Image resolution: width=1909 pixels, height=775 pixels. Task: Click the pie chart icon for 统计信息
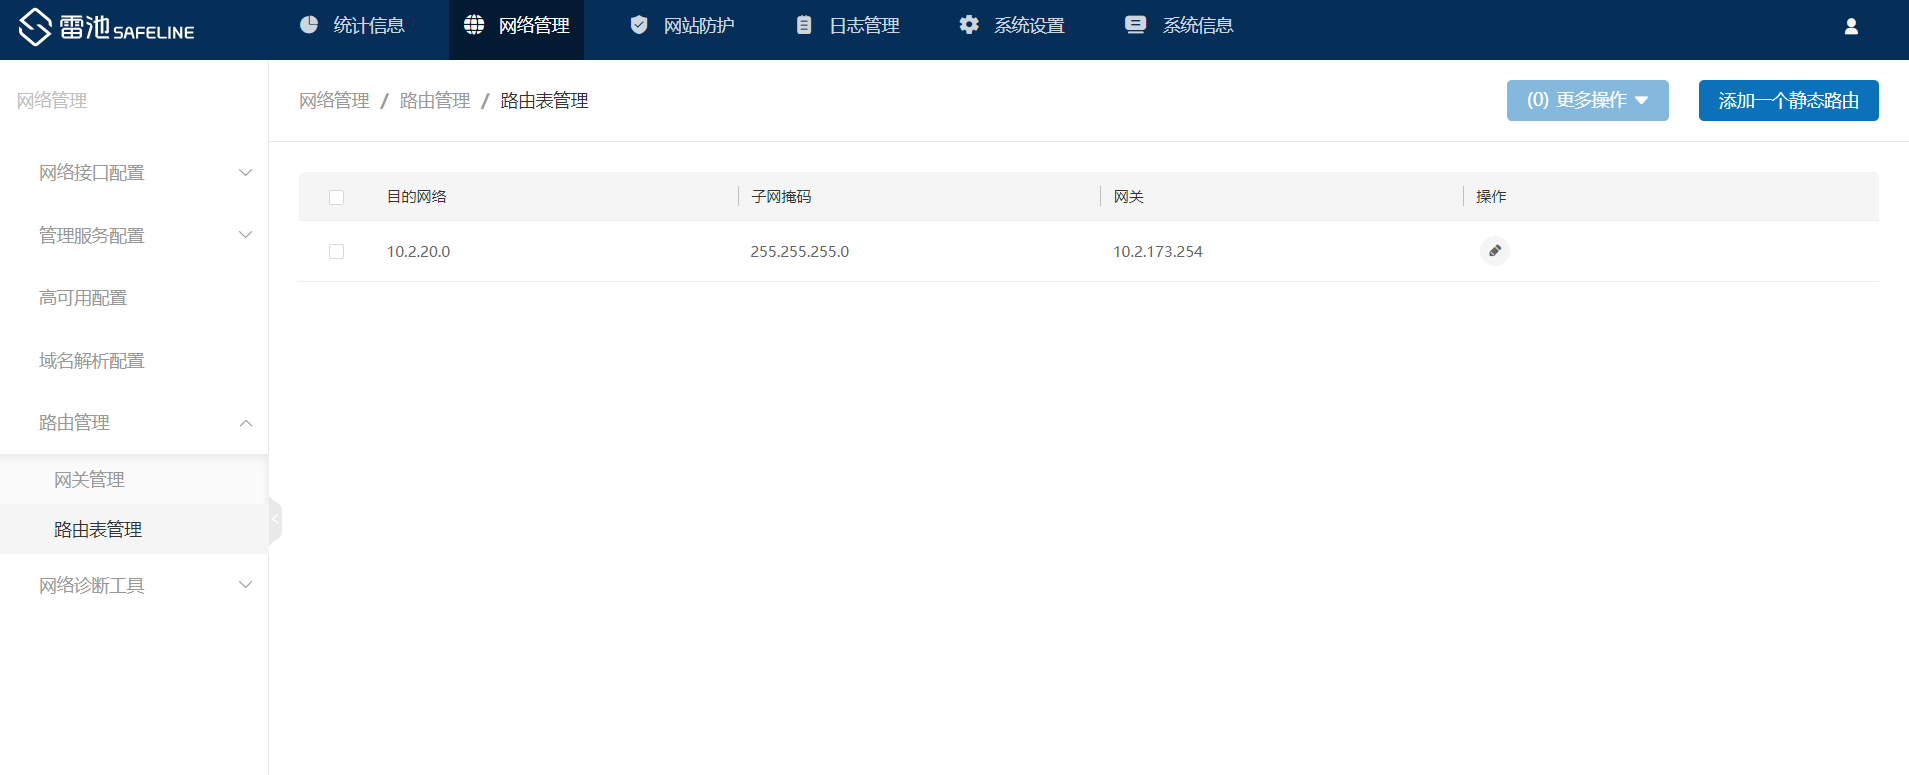309,25
